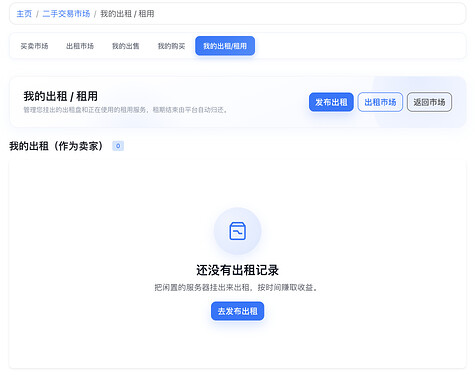Select the 我的出租/租用 tab
This screenshot has width=475, height=375.
pyautogui.click(x=225, y=46)
